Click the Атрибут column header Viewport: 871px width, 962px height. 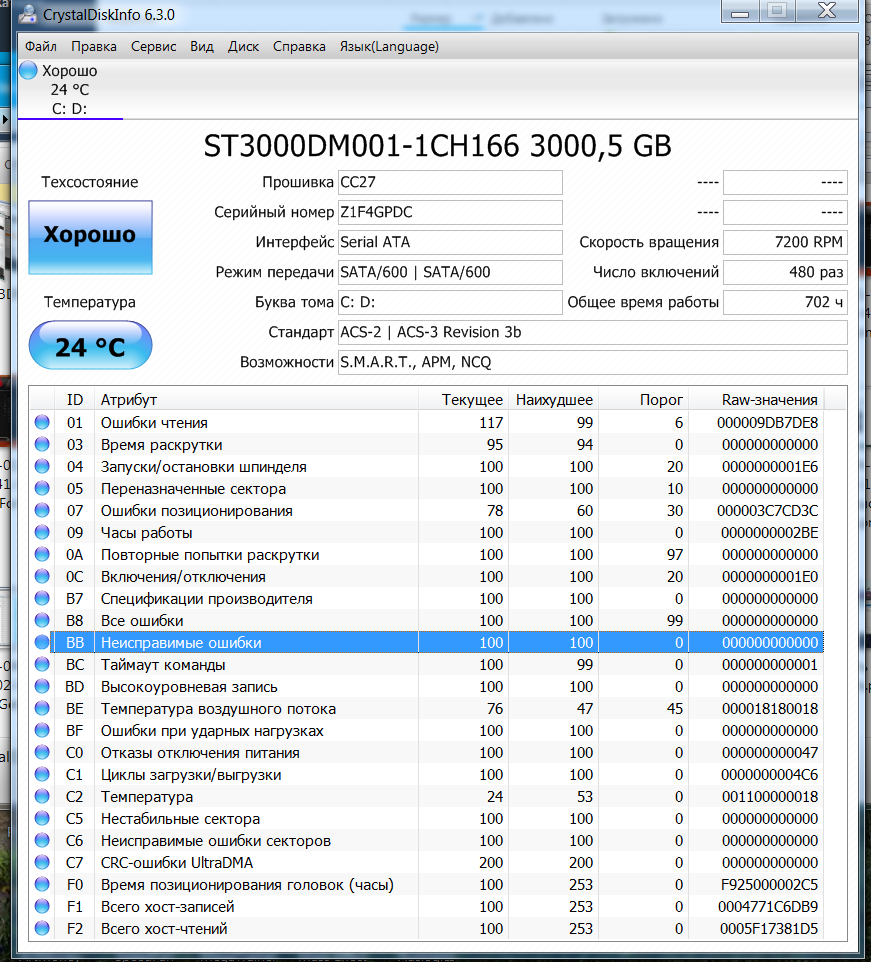point(256,399)
